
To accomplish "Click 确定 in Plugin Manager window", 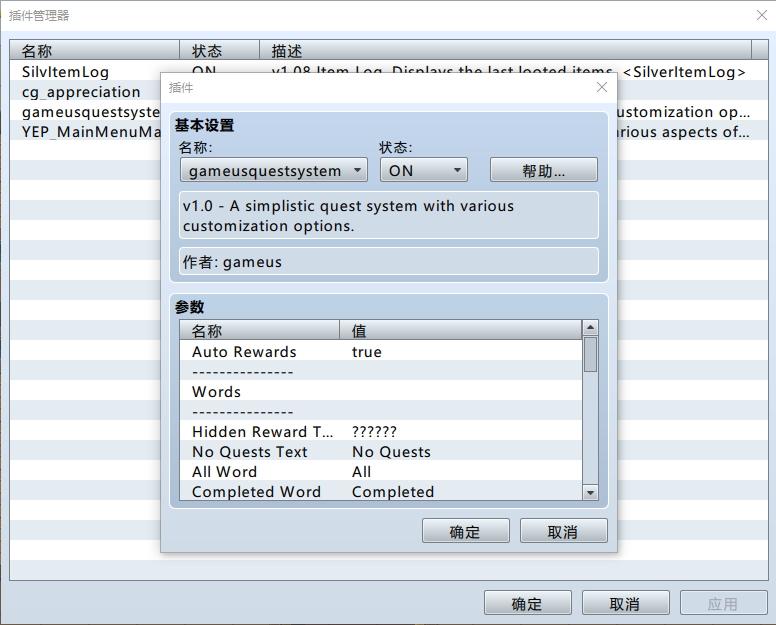I will pos(528,603).
